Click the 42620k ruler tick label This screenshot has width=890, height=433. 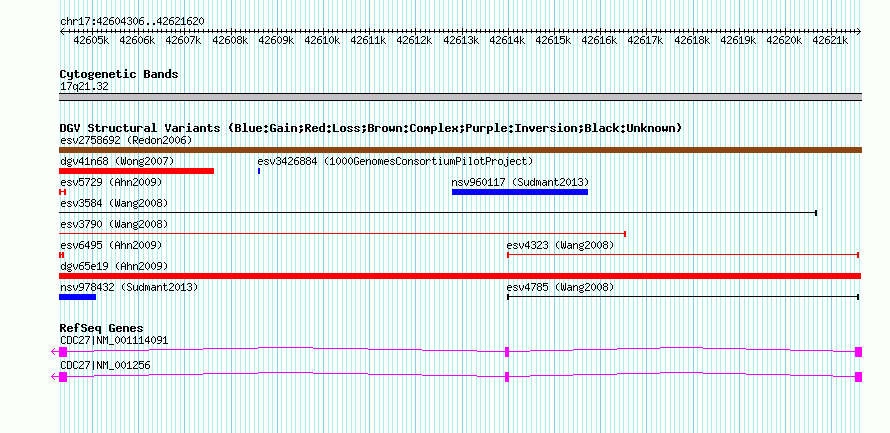(x=785, y=40)
